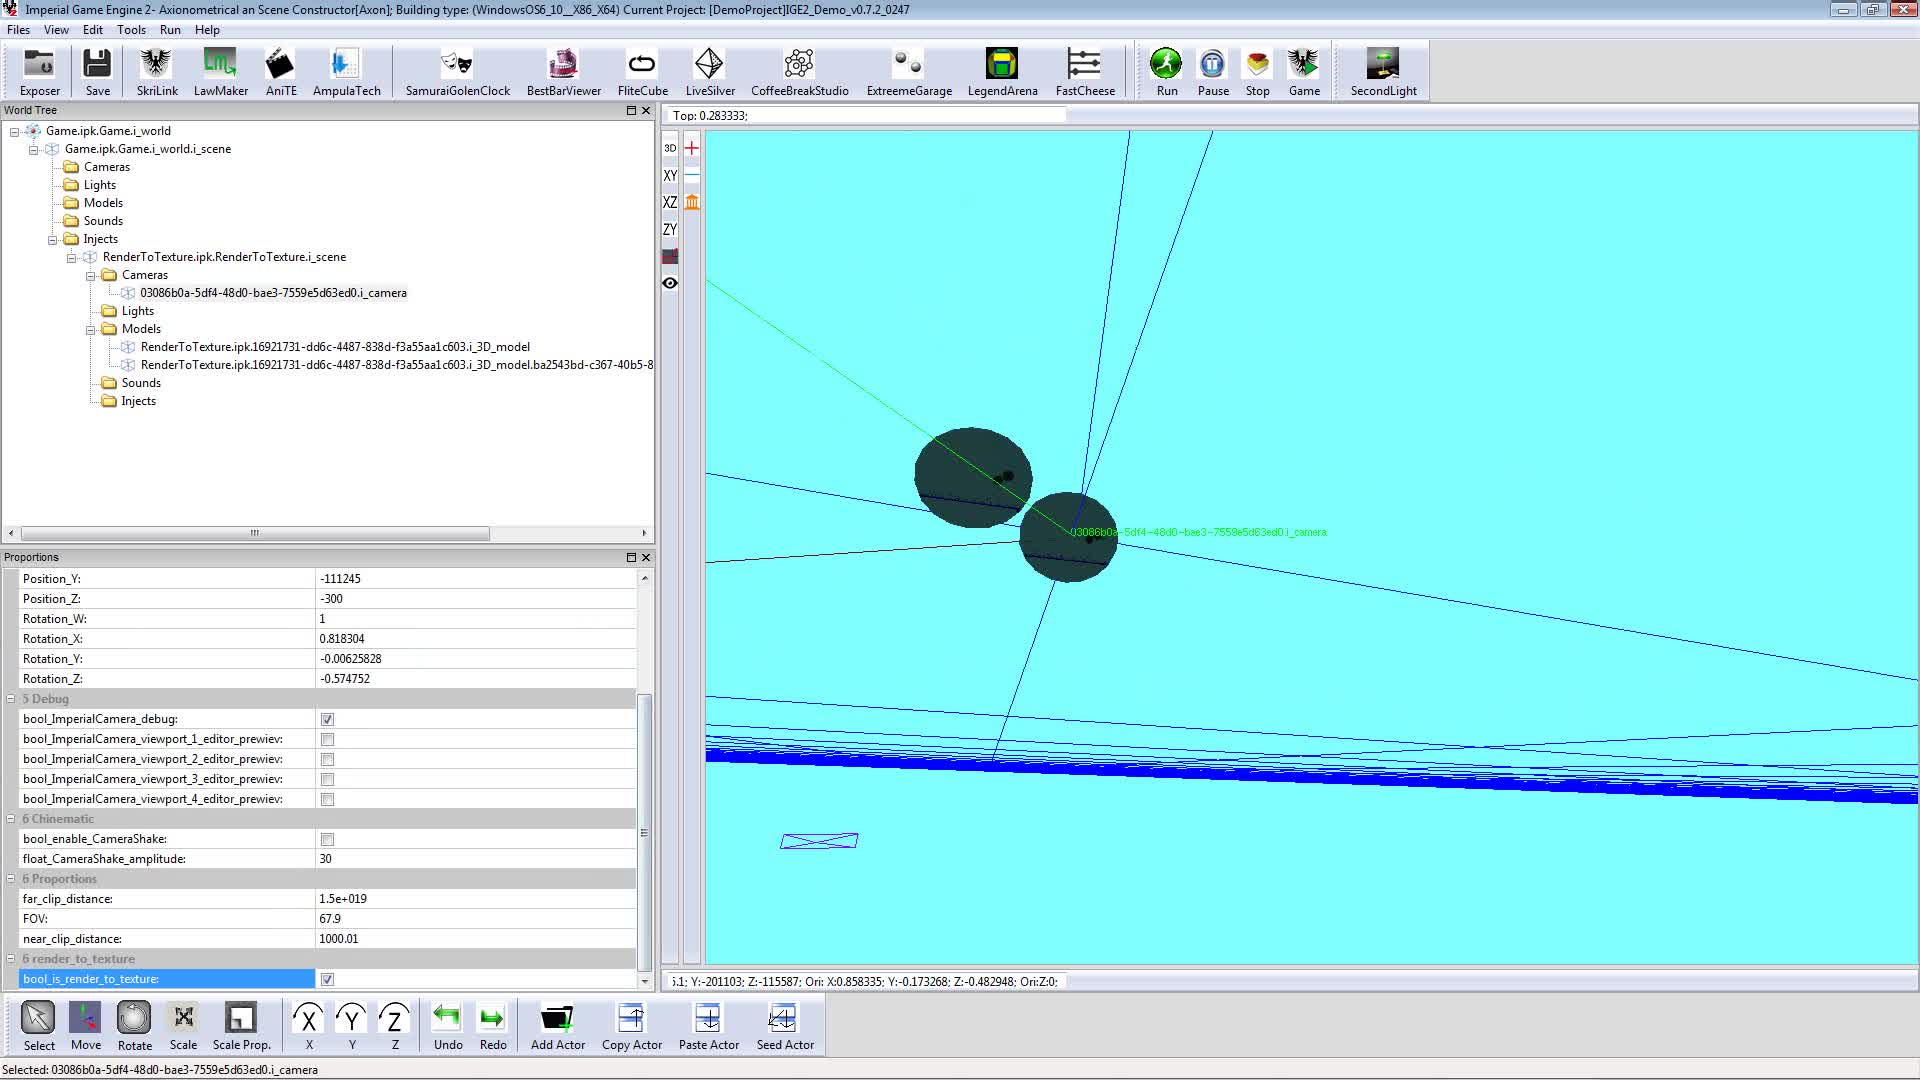The width and height of the screenshot is (1920, 1080).
Task: Launch LegendArena
Action: [1002, 72]
